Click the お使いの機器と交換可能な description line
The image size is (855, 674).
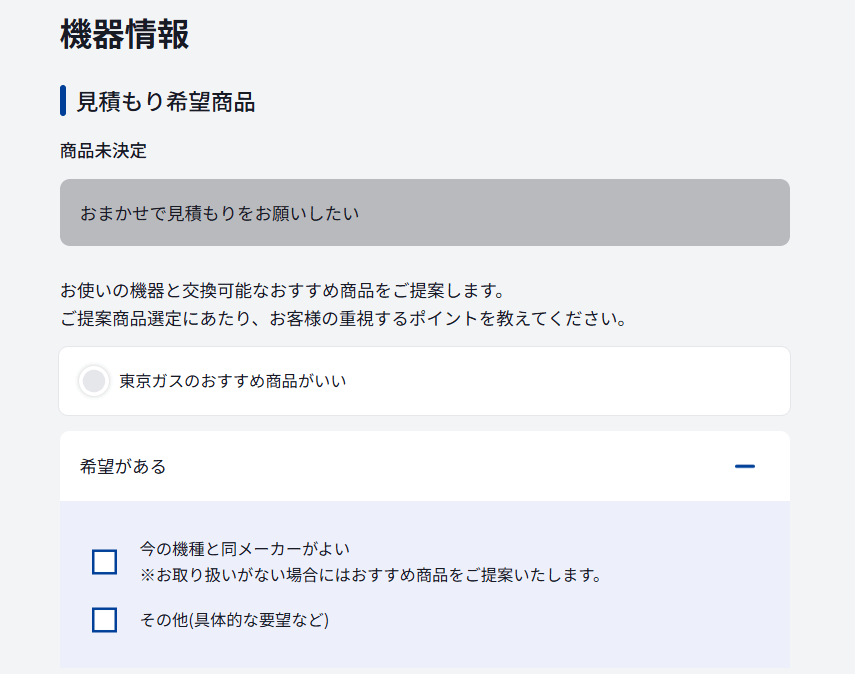click(280, 292)
